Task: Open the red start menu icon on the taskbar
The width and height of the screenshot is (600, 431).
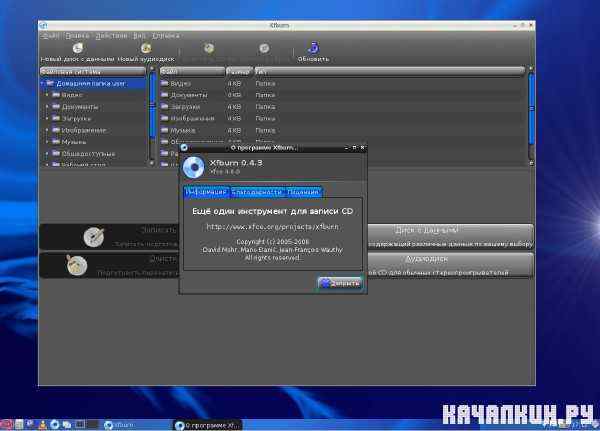Action: [6, 424]
